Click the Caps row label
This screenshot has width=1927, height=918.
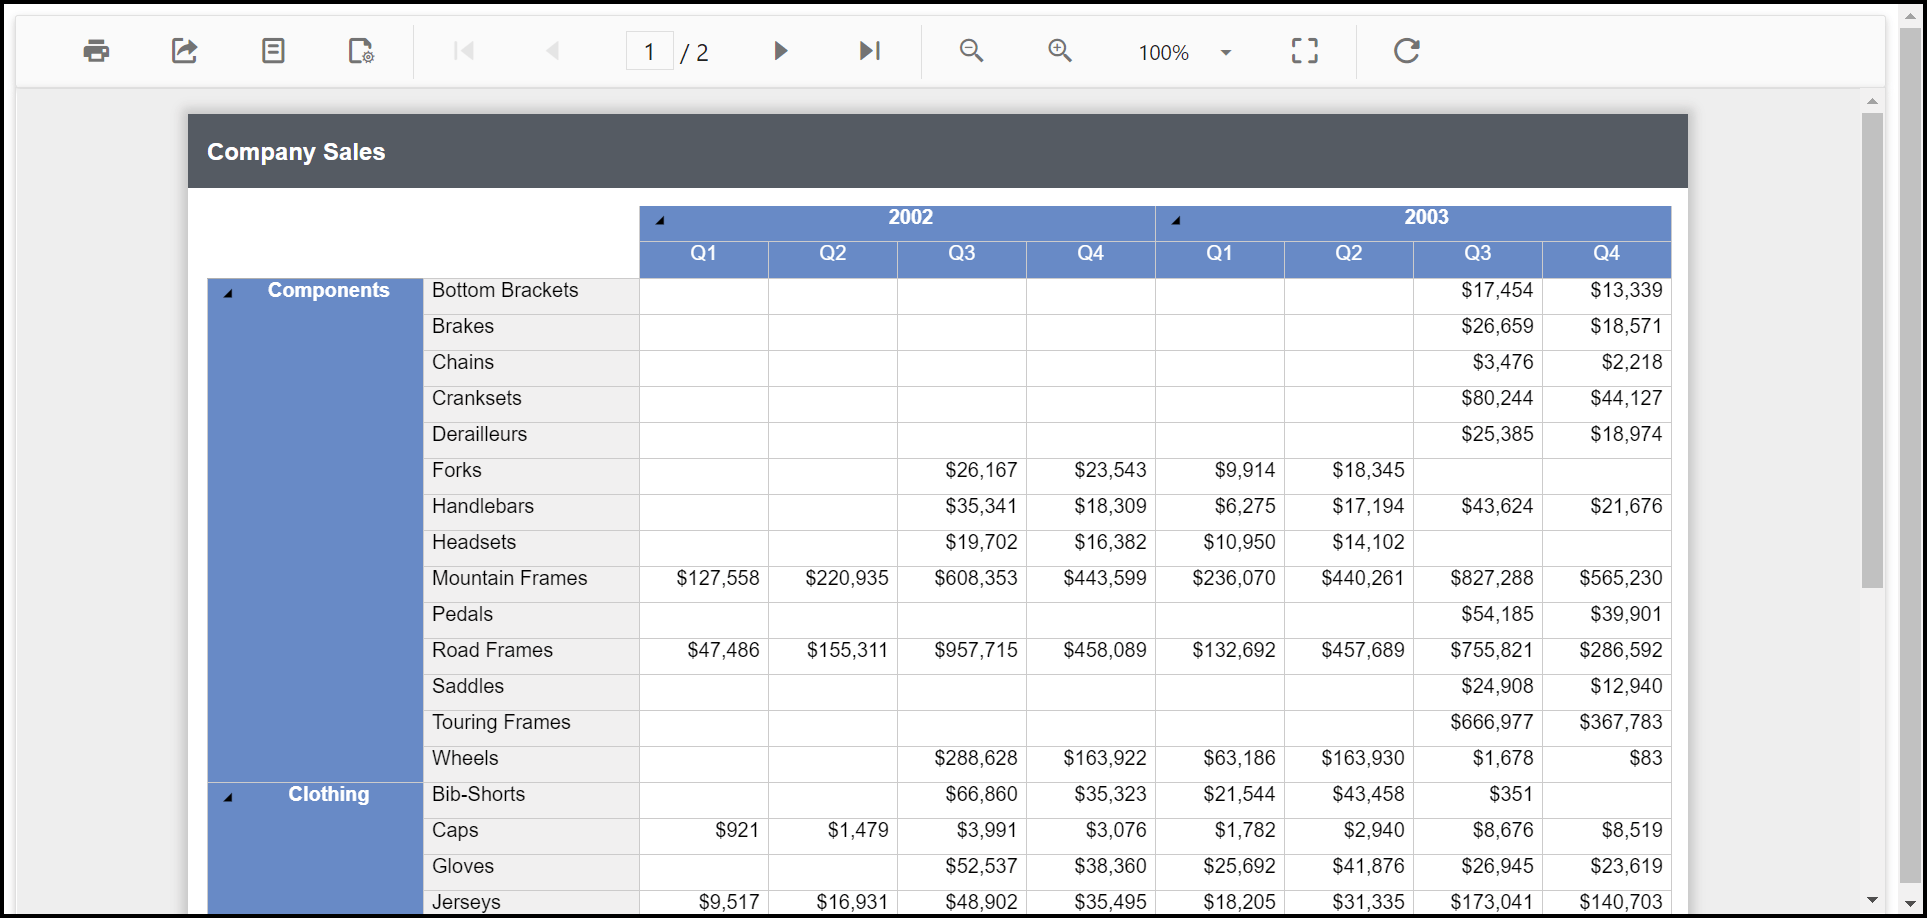pos(455,830)
